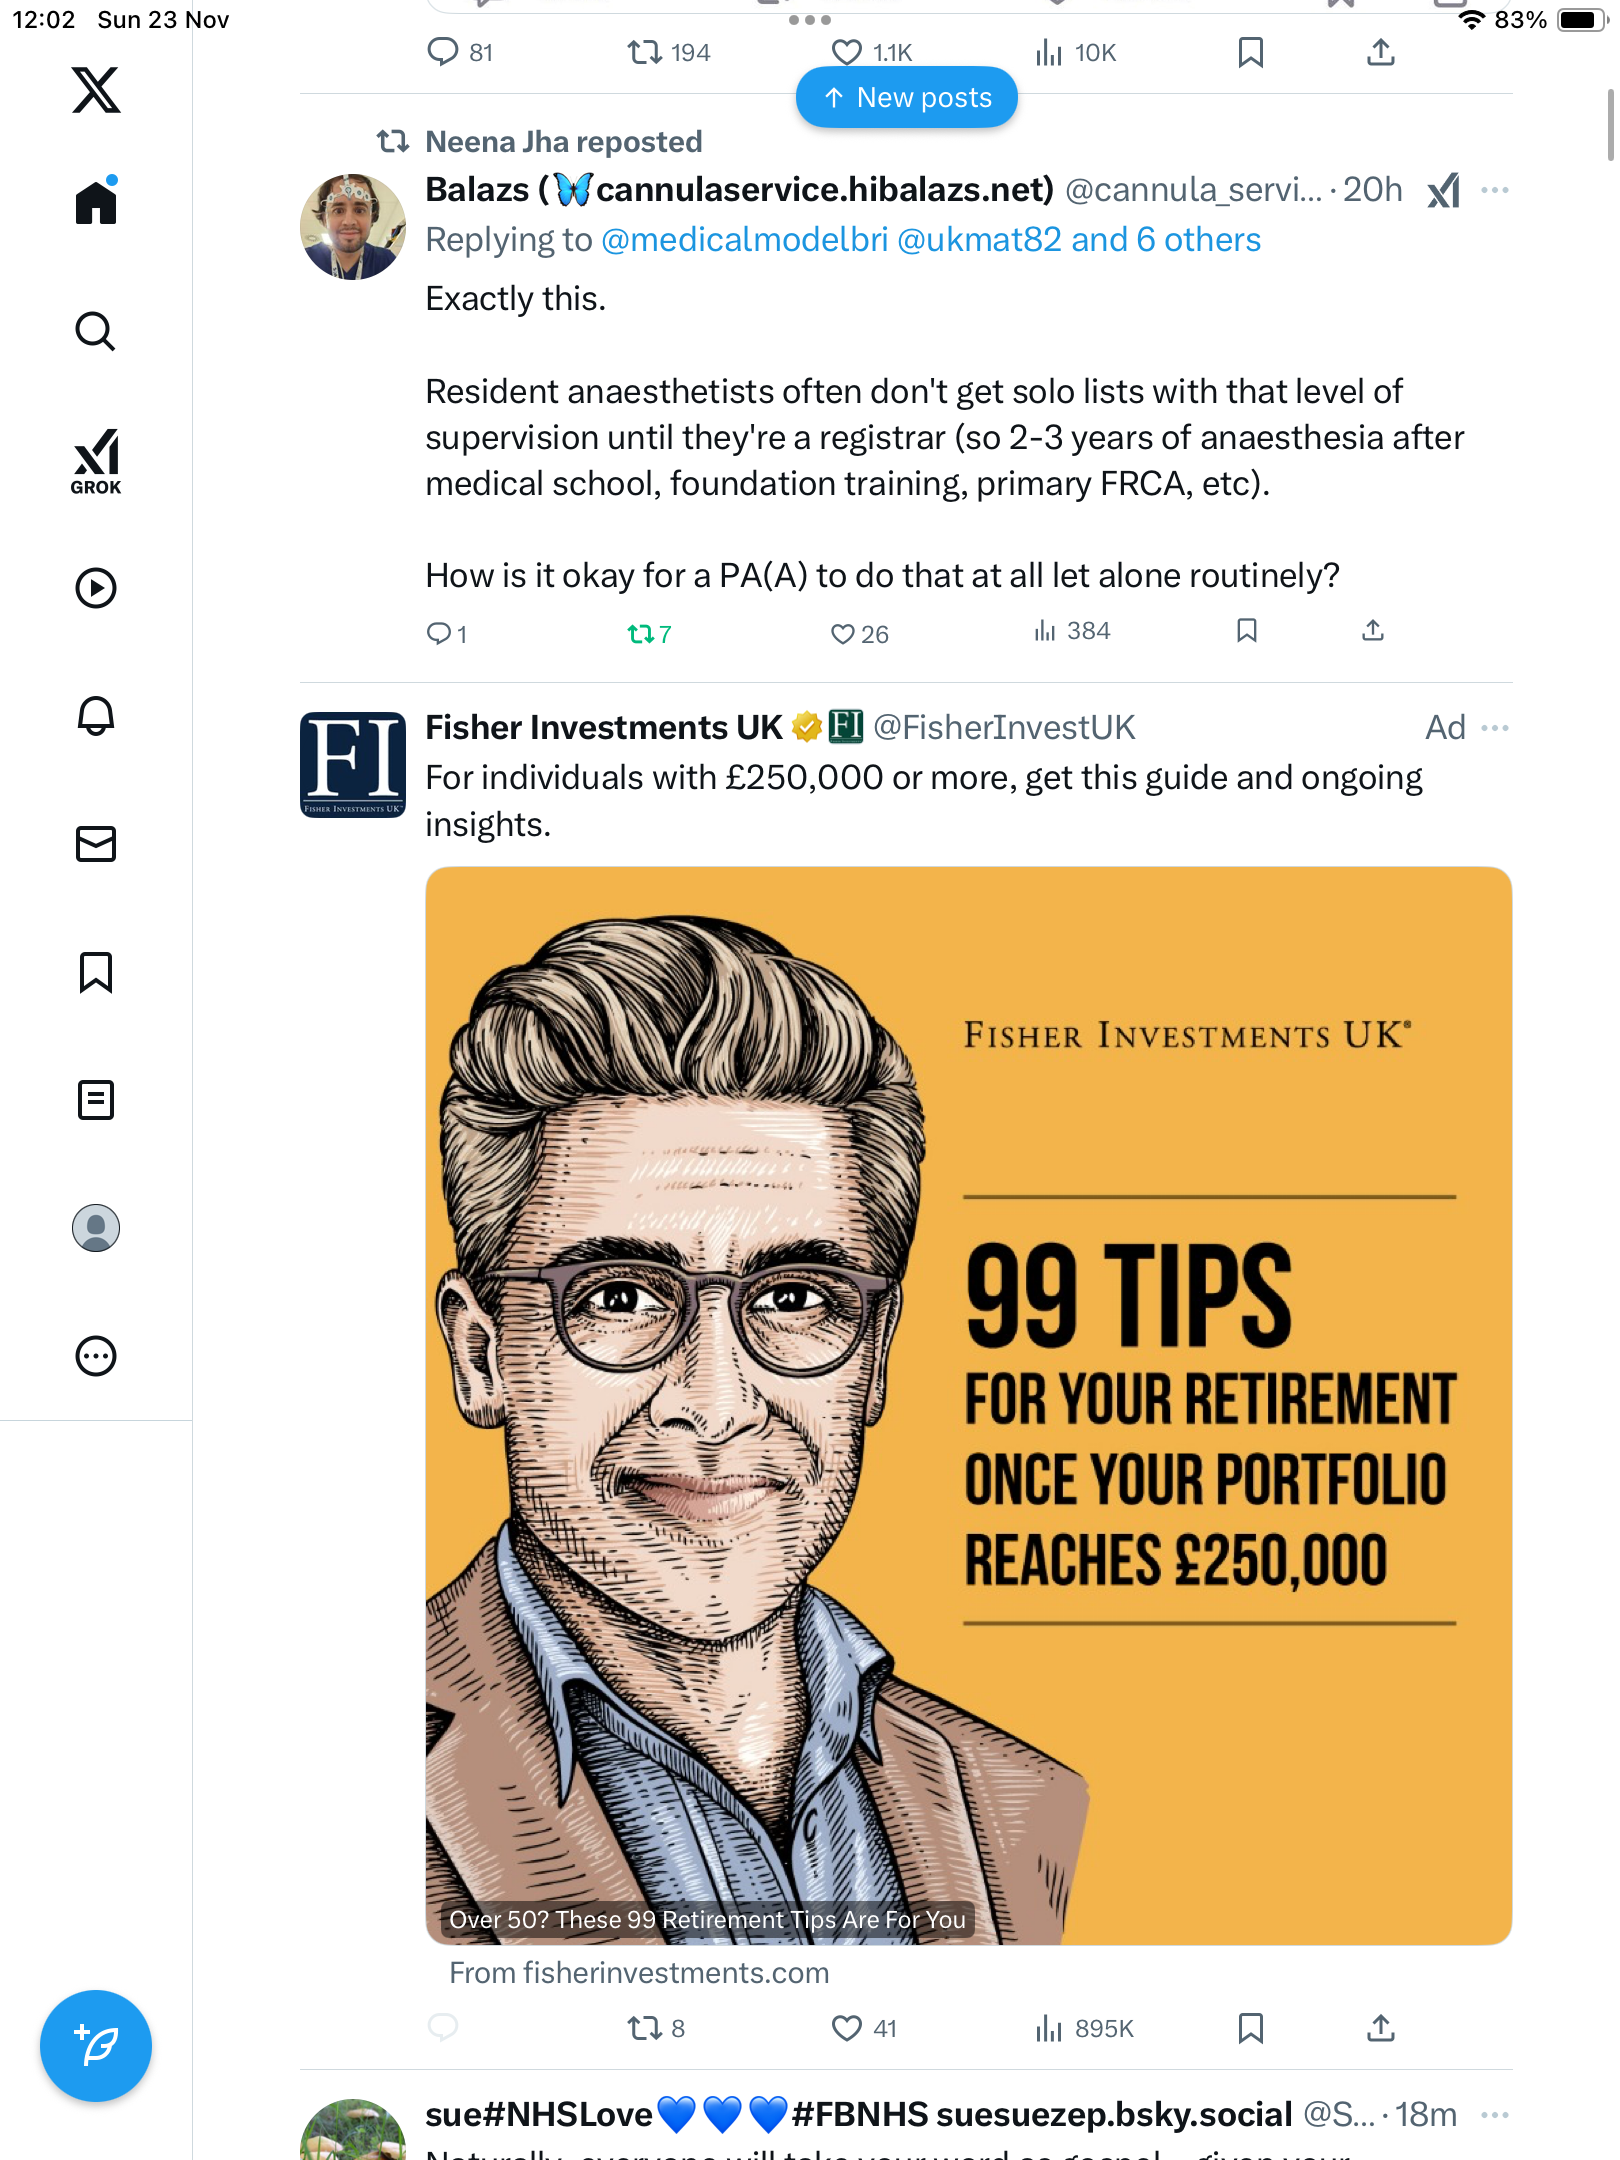Bookmark the Fisher Investments UK ad post

[x=1250, y=2028]
